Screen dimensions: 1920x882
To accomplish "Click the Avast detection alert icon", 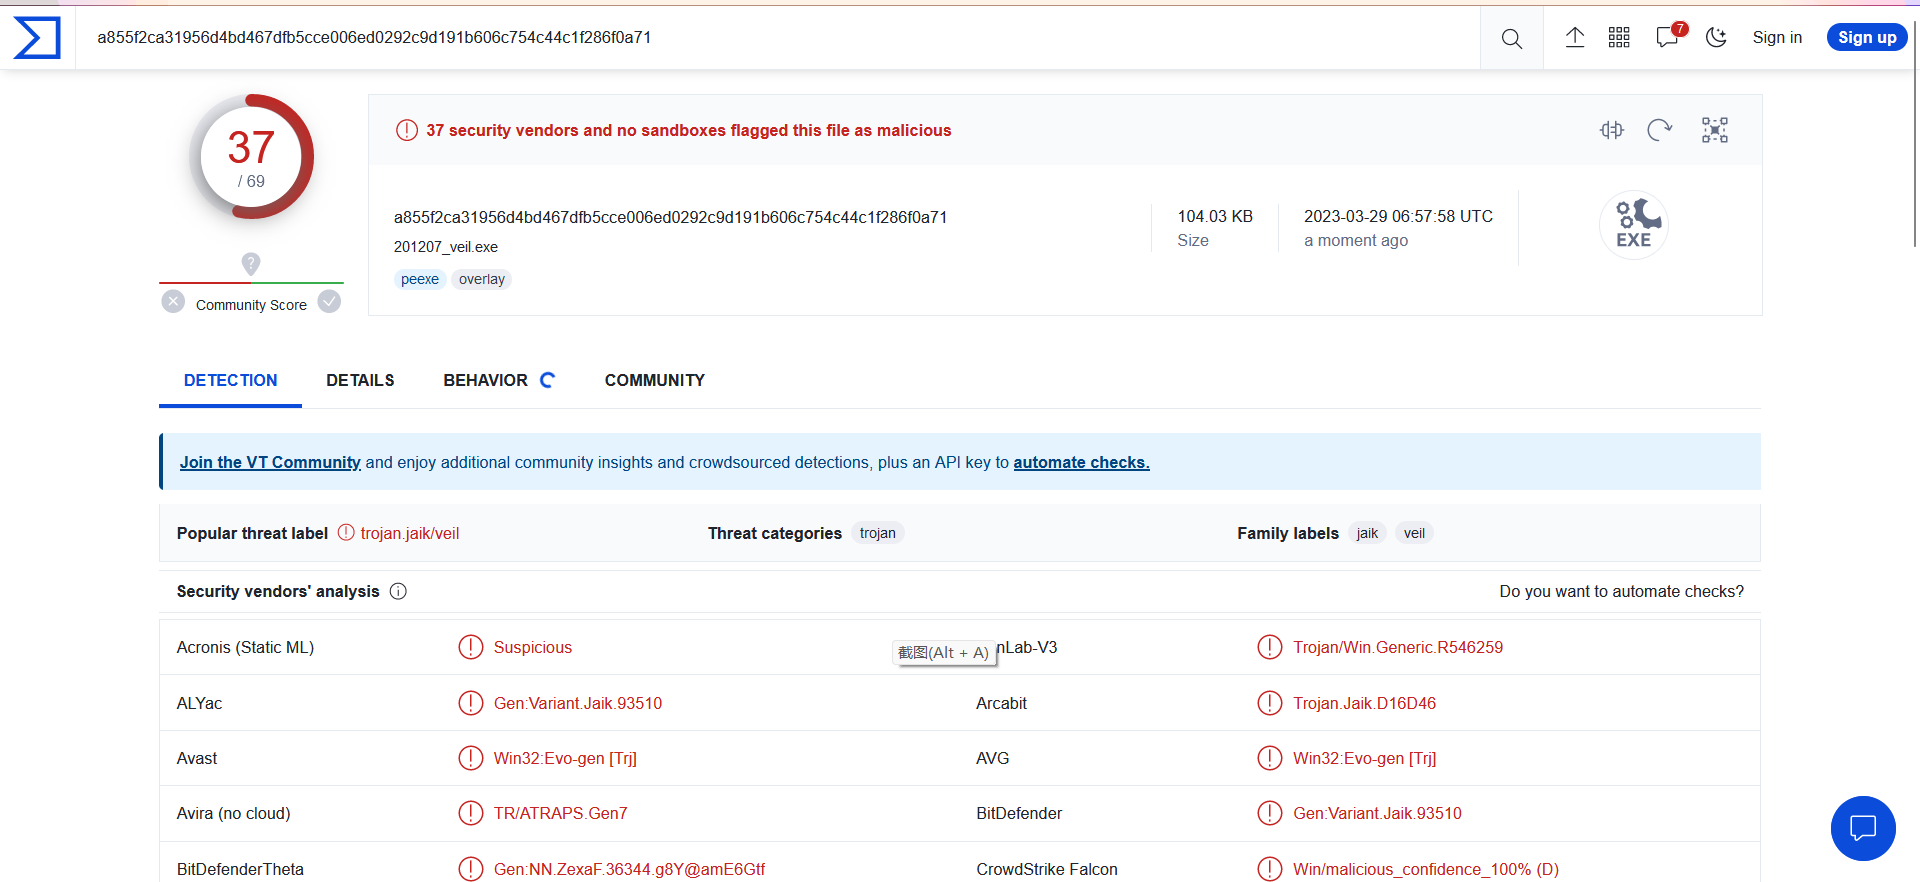I will pyautogui.click(x=471, y=758).
